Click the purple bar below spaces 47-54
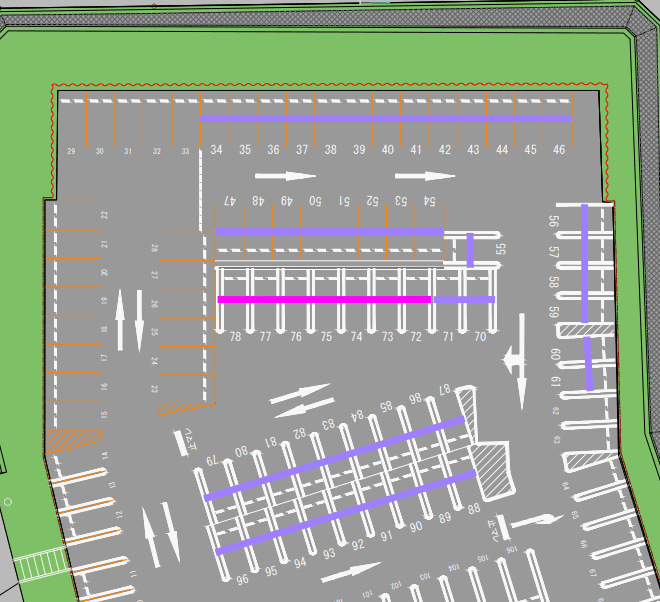 coord(329,232)
